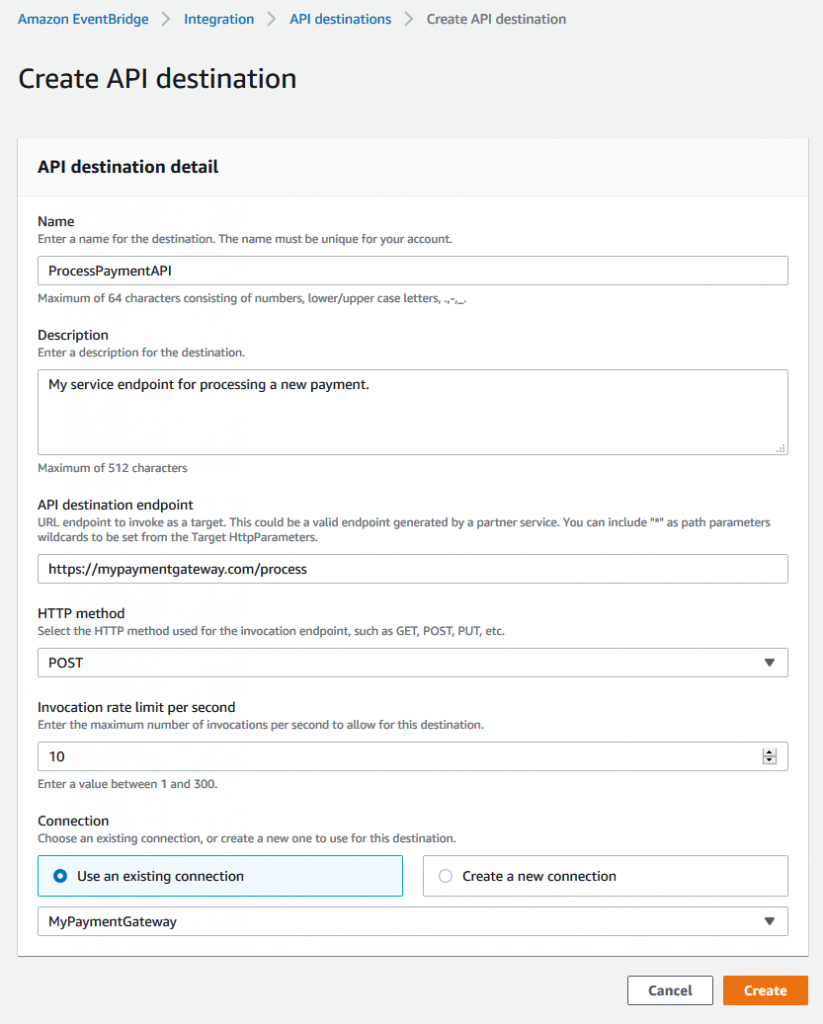Image resolution: width=823 pixels, height=1024 pixels.
Task: Click the stepper up arrow for rate limit
Action: point(769,751)
